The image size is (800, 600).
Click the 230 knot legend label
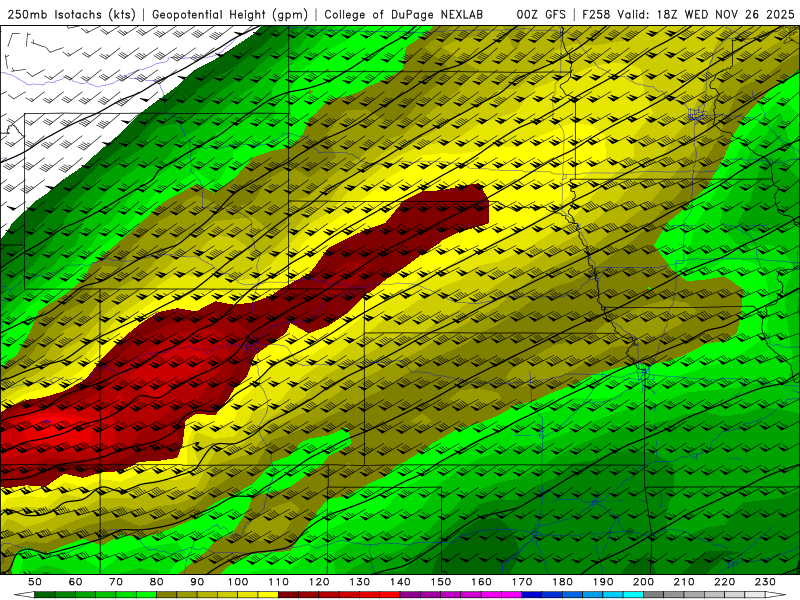click(765, 582)
